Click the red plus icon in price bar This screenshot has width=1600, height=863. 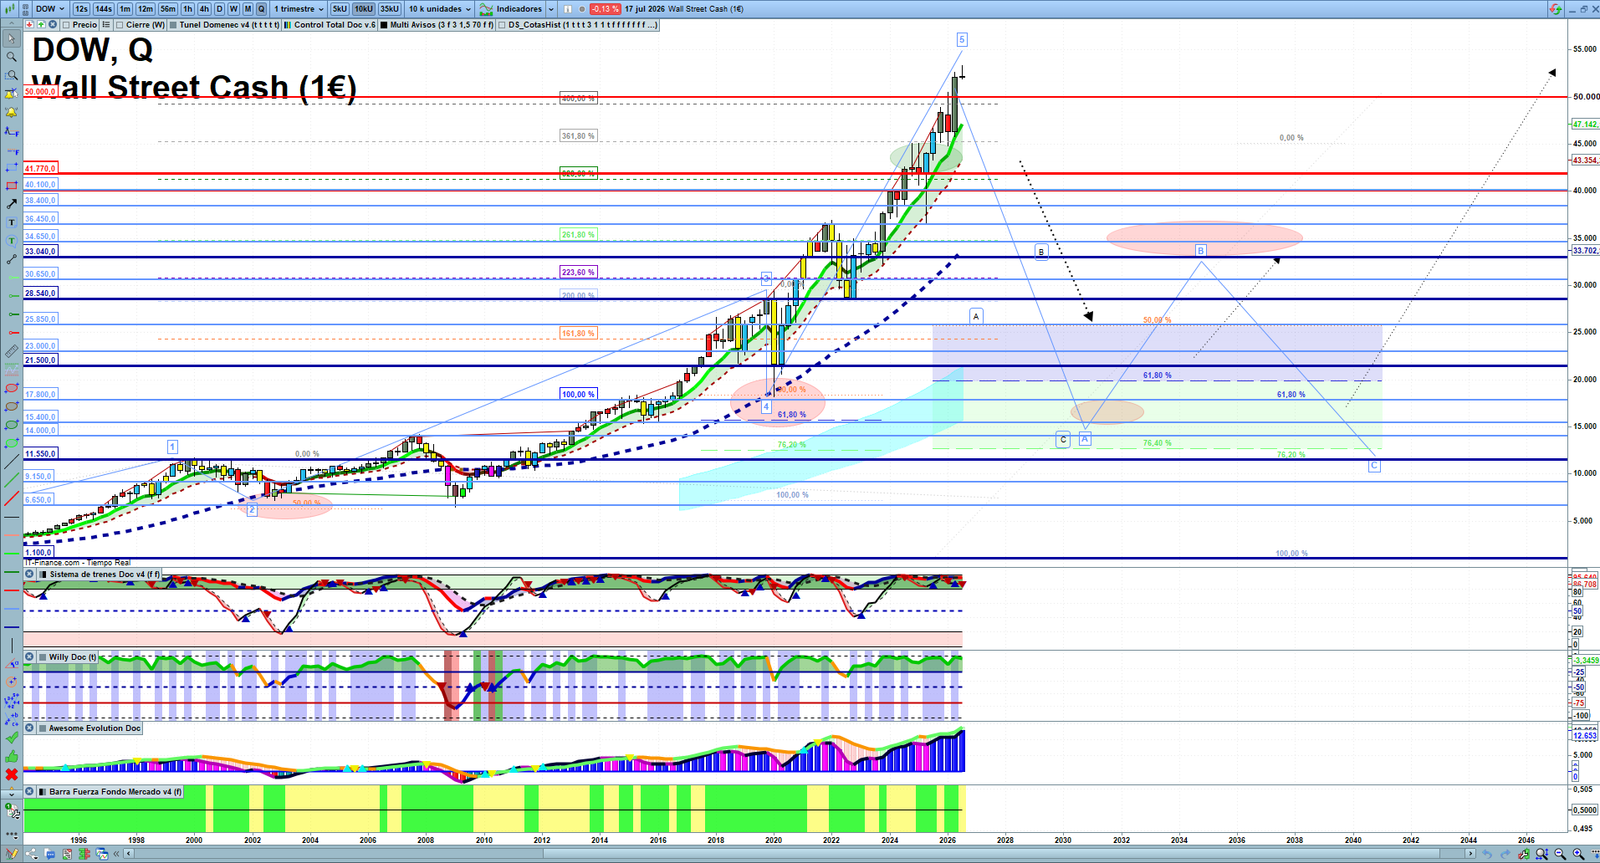(x=29, y=24)
